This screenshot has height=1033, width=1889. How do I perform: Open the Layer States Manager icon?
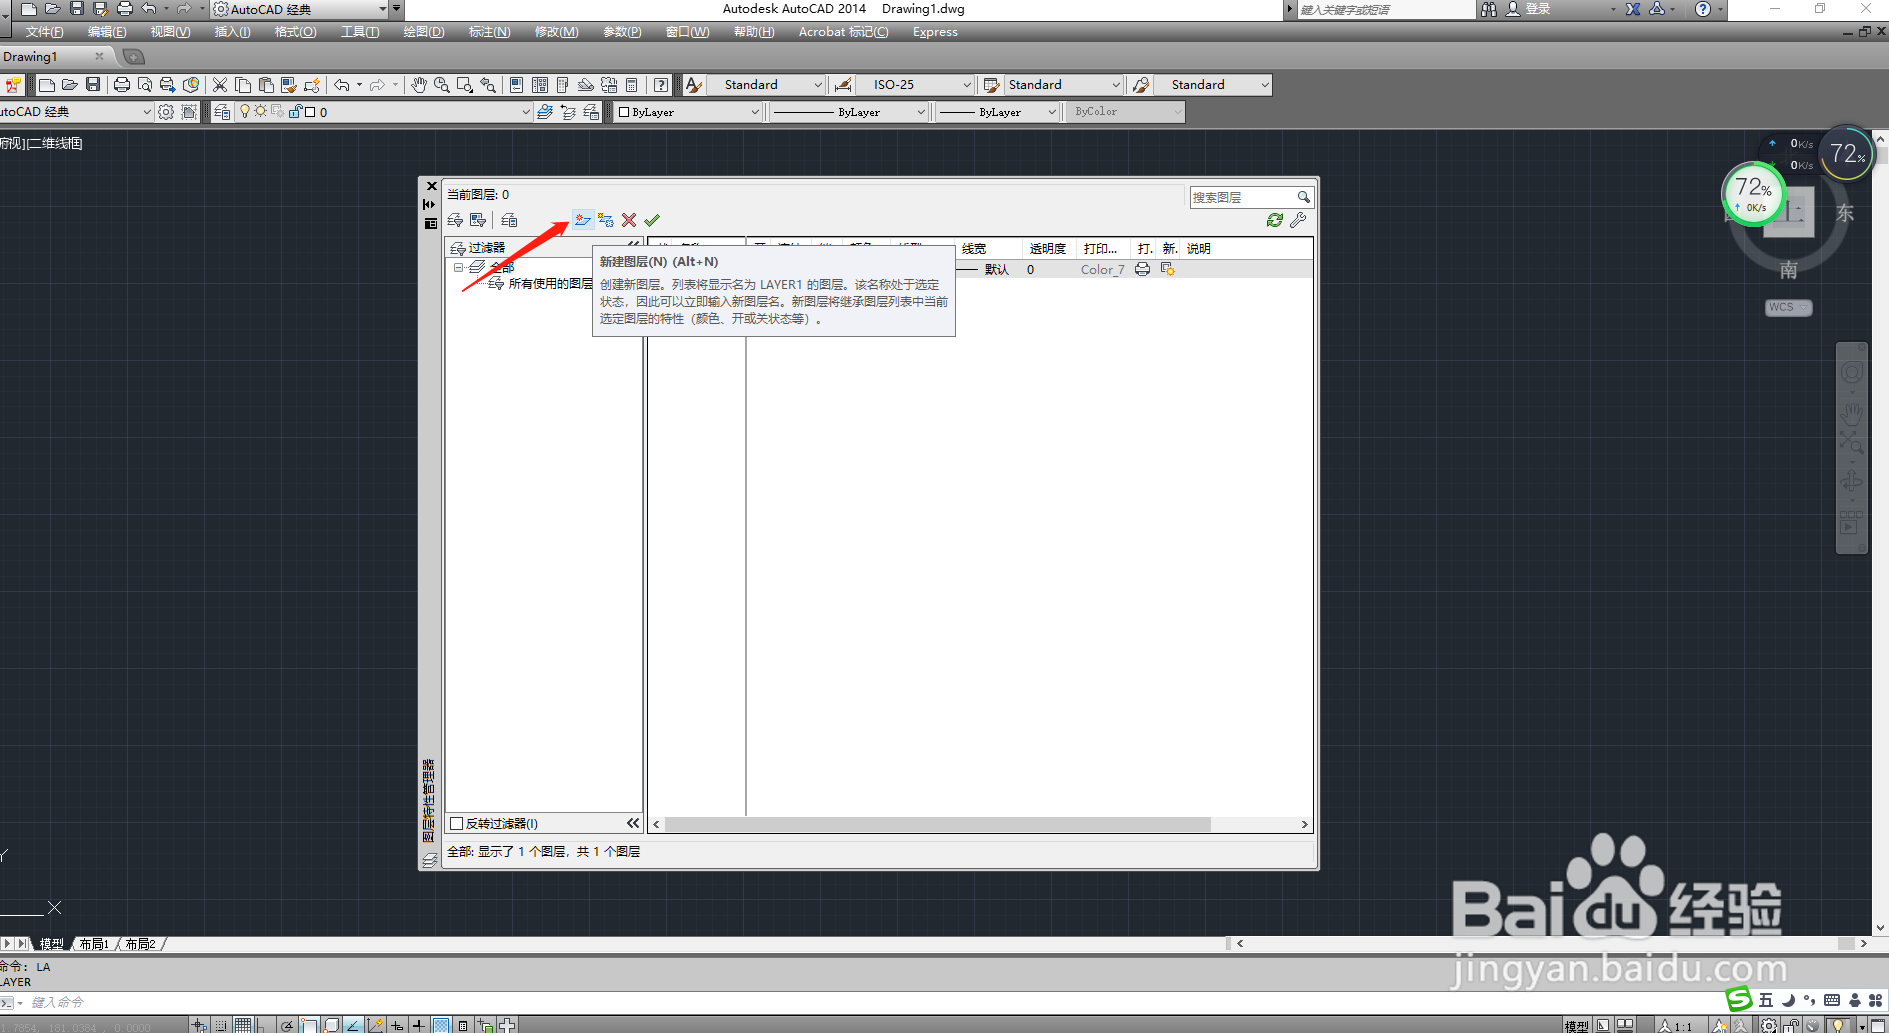pyautogui.click(x=509, y=220)
